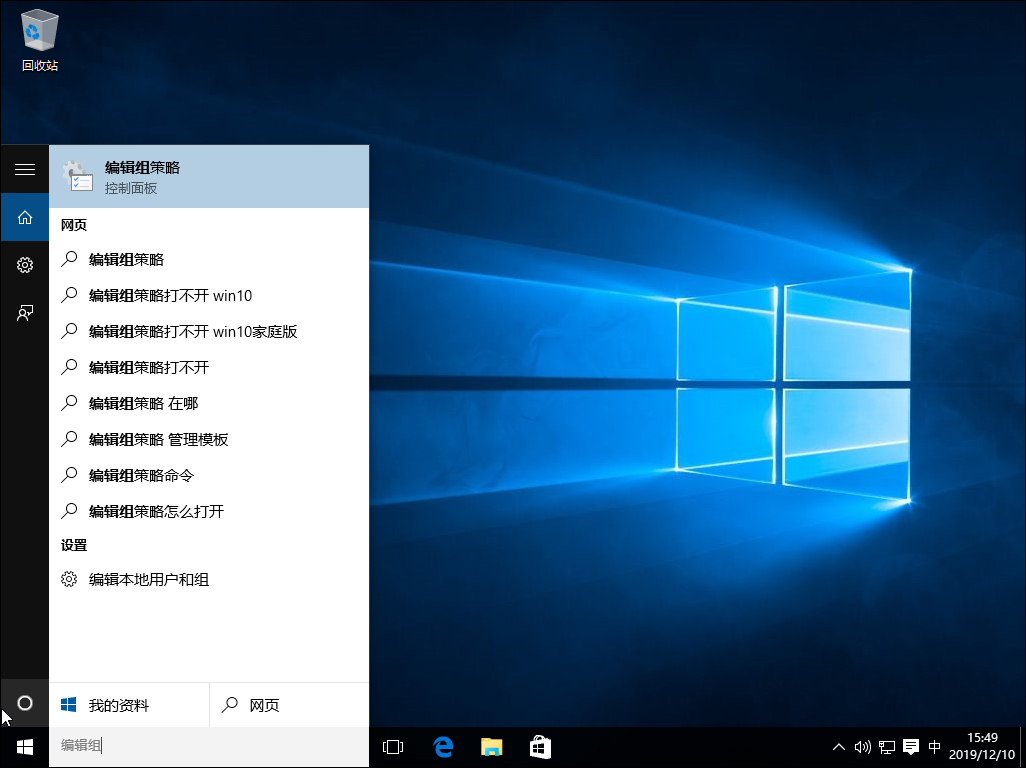
Task: Open search settings via gear icon
Action: (24, 265)
